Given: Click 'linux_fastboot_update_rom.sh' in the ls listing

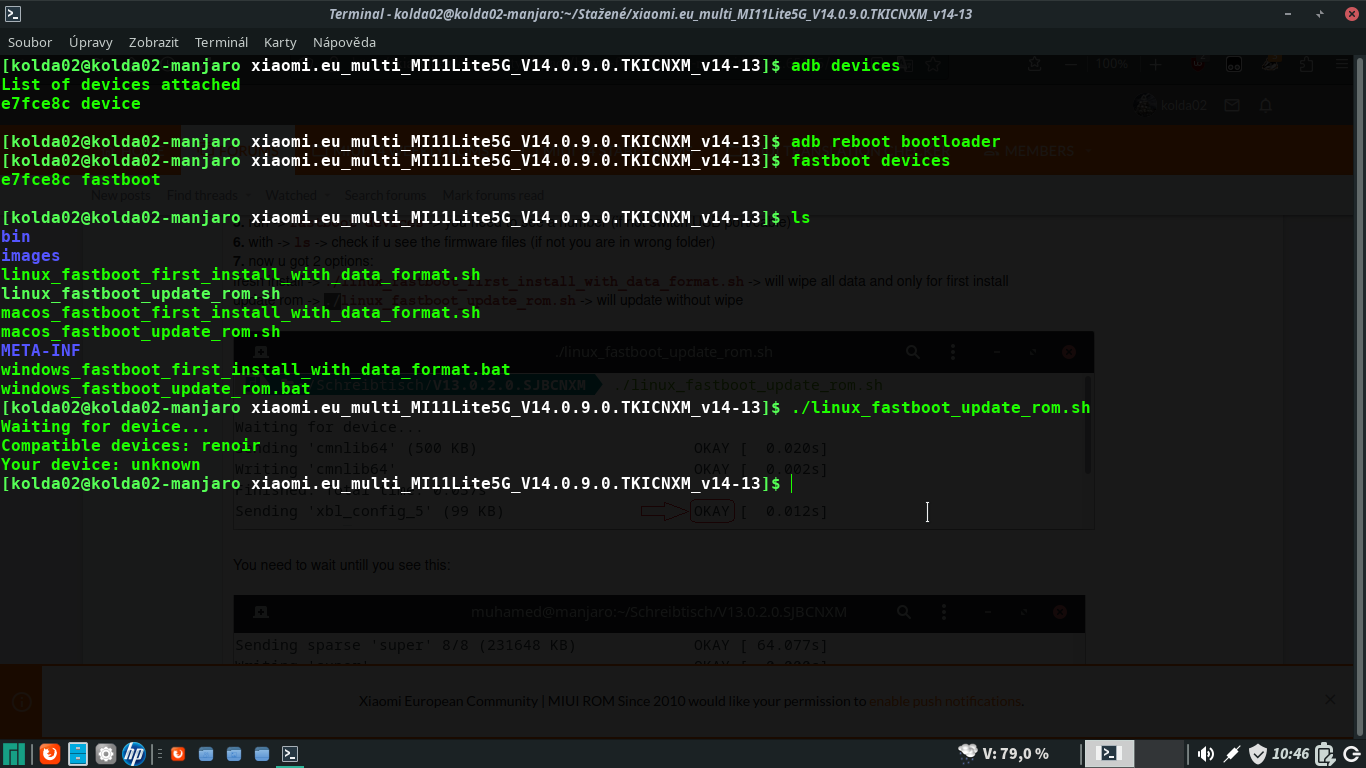Looking at the screenshot, I should 141,294.
